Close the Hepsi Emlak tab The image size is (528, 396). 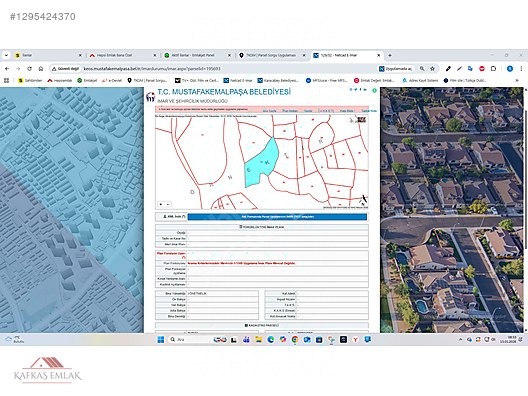tap(155, 55)
